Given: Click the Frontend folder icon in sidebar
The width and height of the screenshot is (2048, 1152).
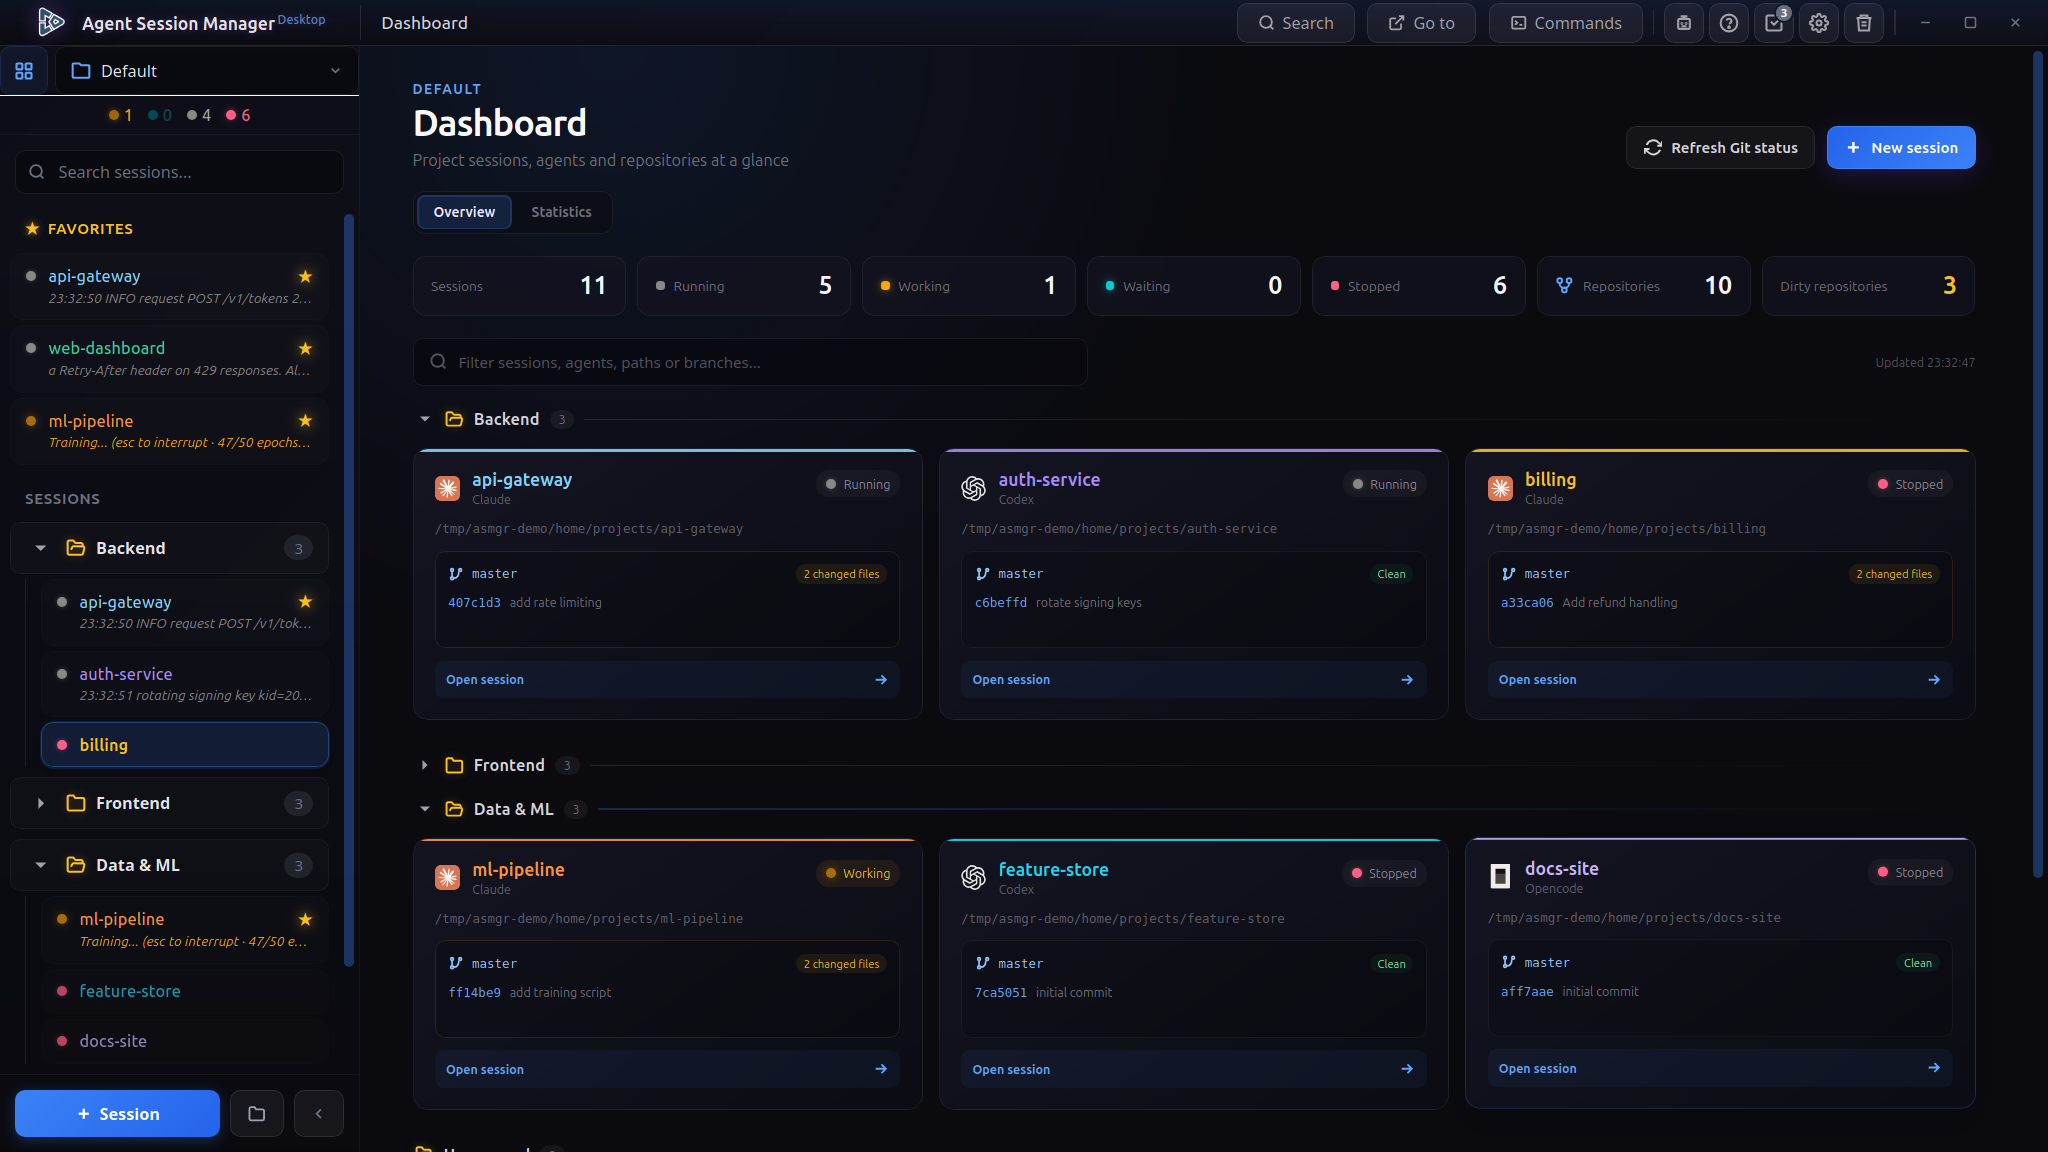Looking at the screenshot, I should 76,803.
